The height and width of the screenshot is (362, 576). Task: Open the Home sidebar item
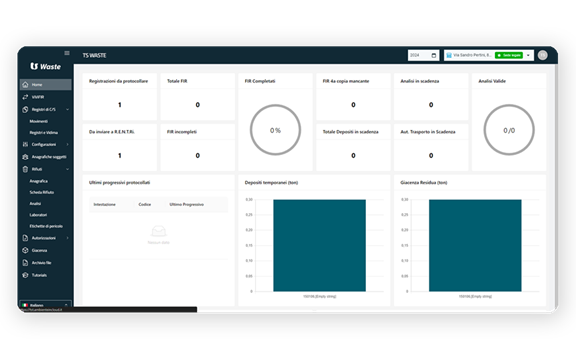tap(46, 85)
